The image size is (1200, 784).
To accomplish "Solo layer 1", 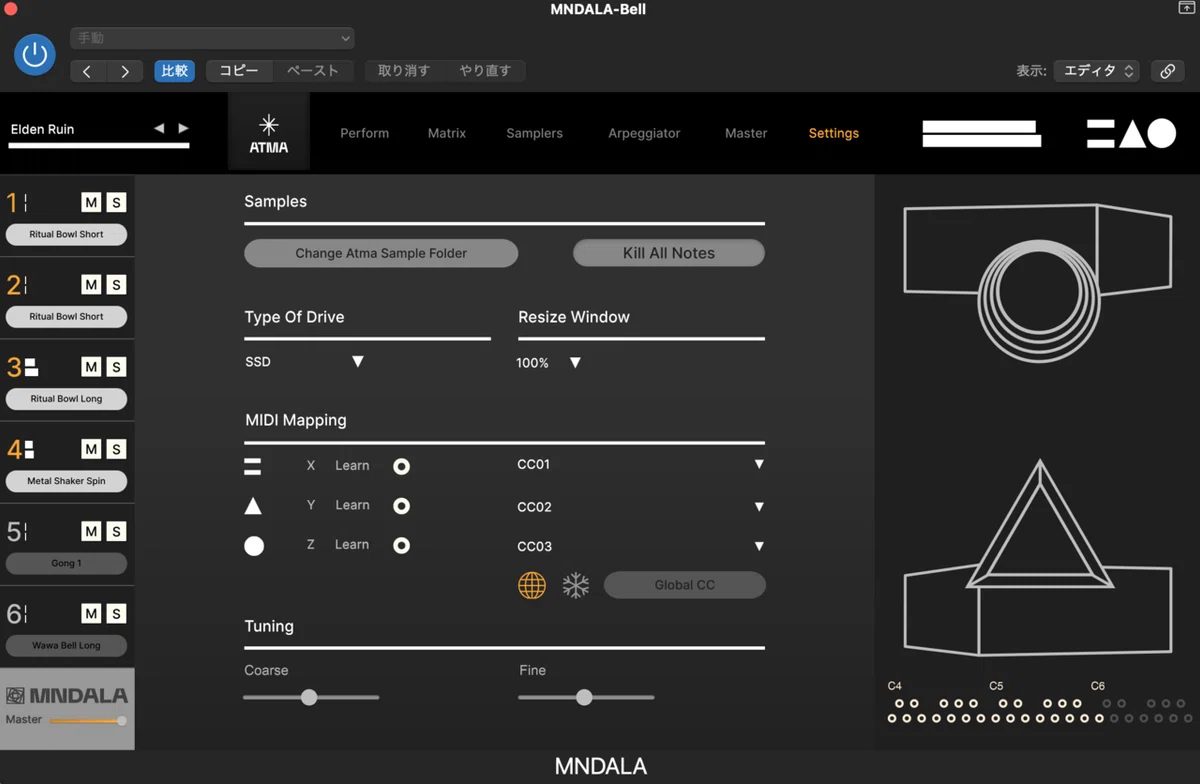I will click(116, 203).
